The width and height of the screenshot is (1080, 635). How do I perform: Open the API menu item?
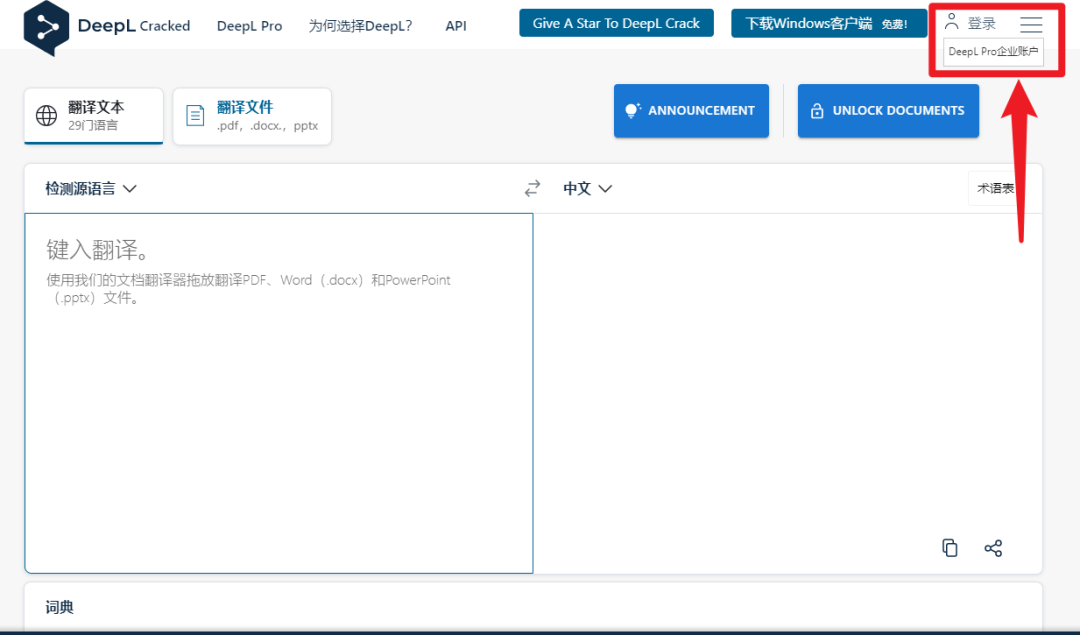click(456, 26)
